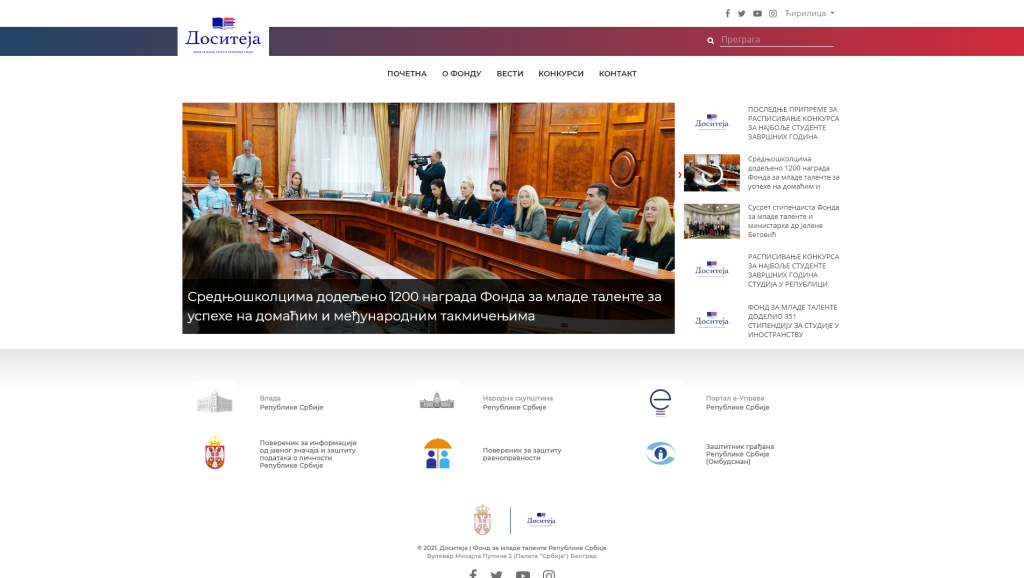
Task: Open the Влада Републике Србије link
Action: click(x=291, y=402)
